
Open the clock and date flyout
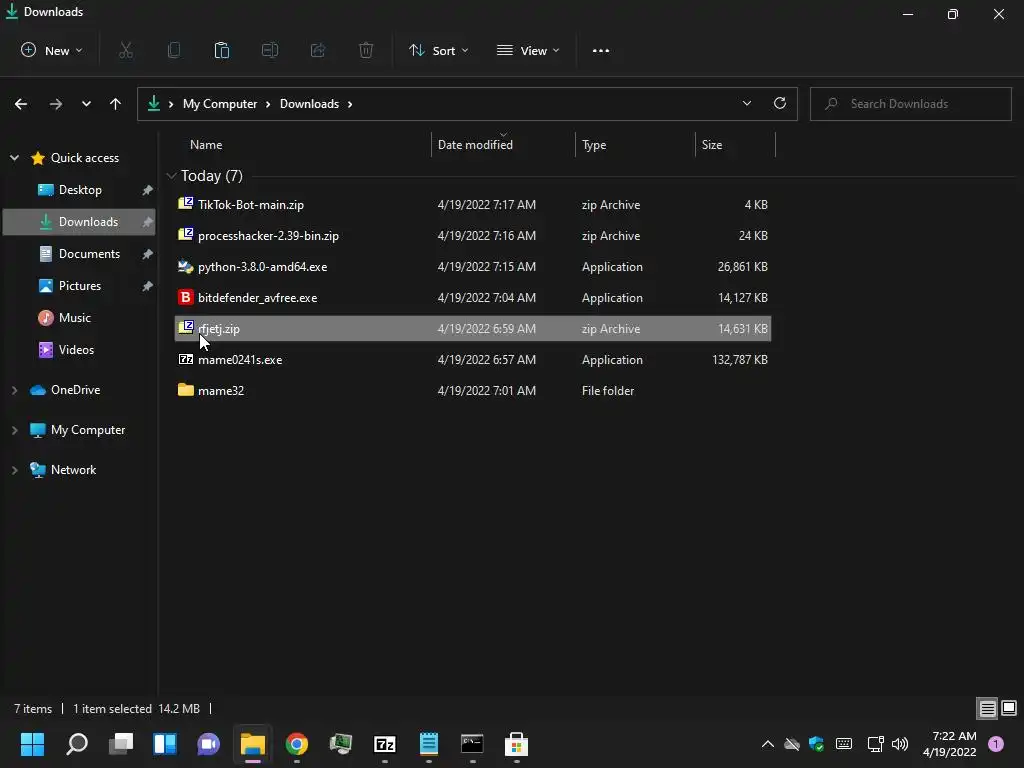click(950, 744)
